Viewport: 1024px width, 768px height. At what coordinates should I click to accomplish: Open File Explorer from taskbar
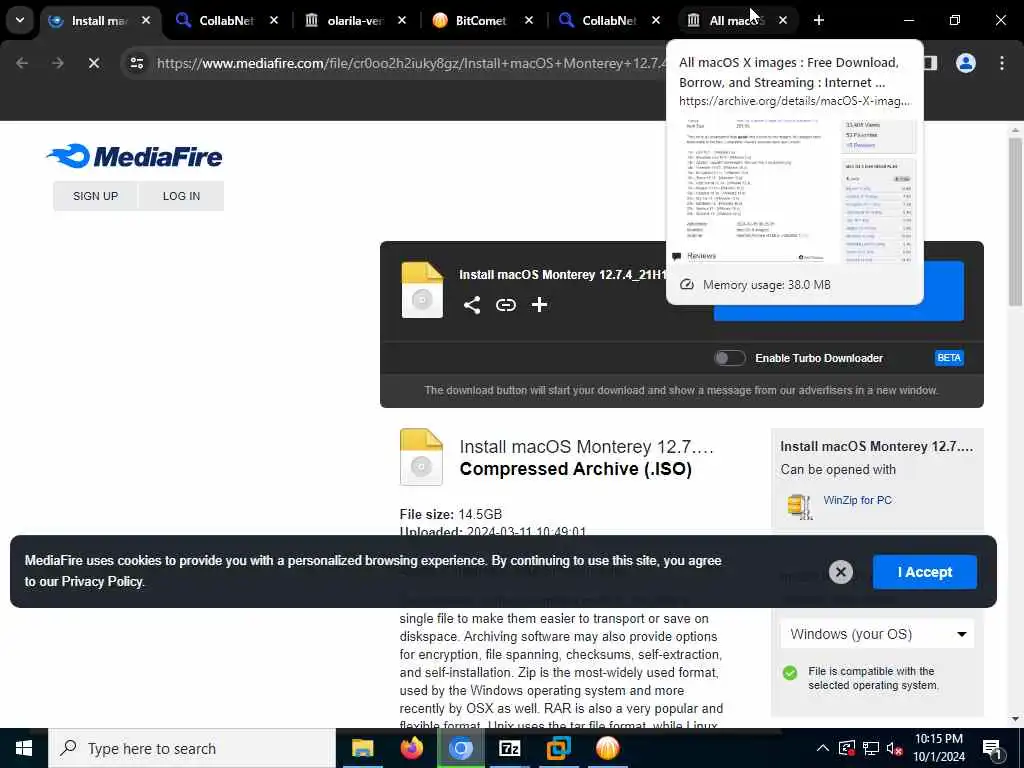(x=362, y=748)
